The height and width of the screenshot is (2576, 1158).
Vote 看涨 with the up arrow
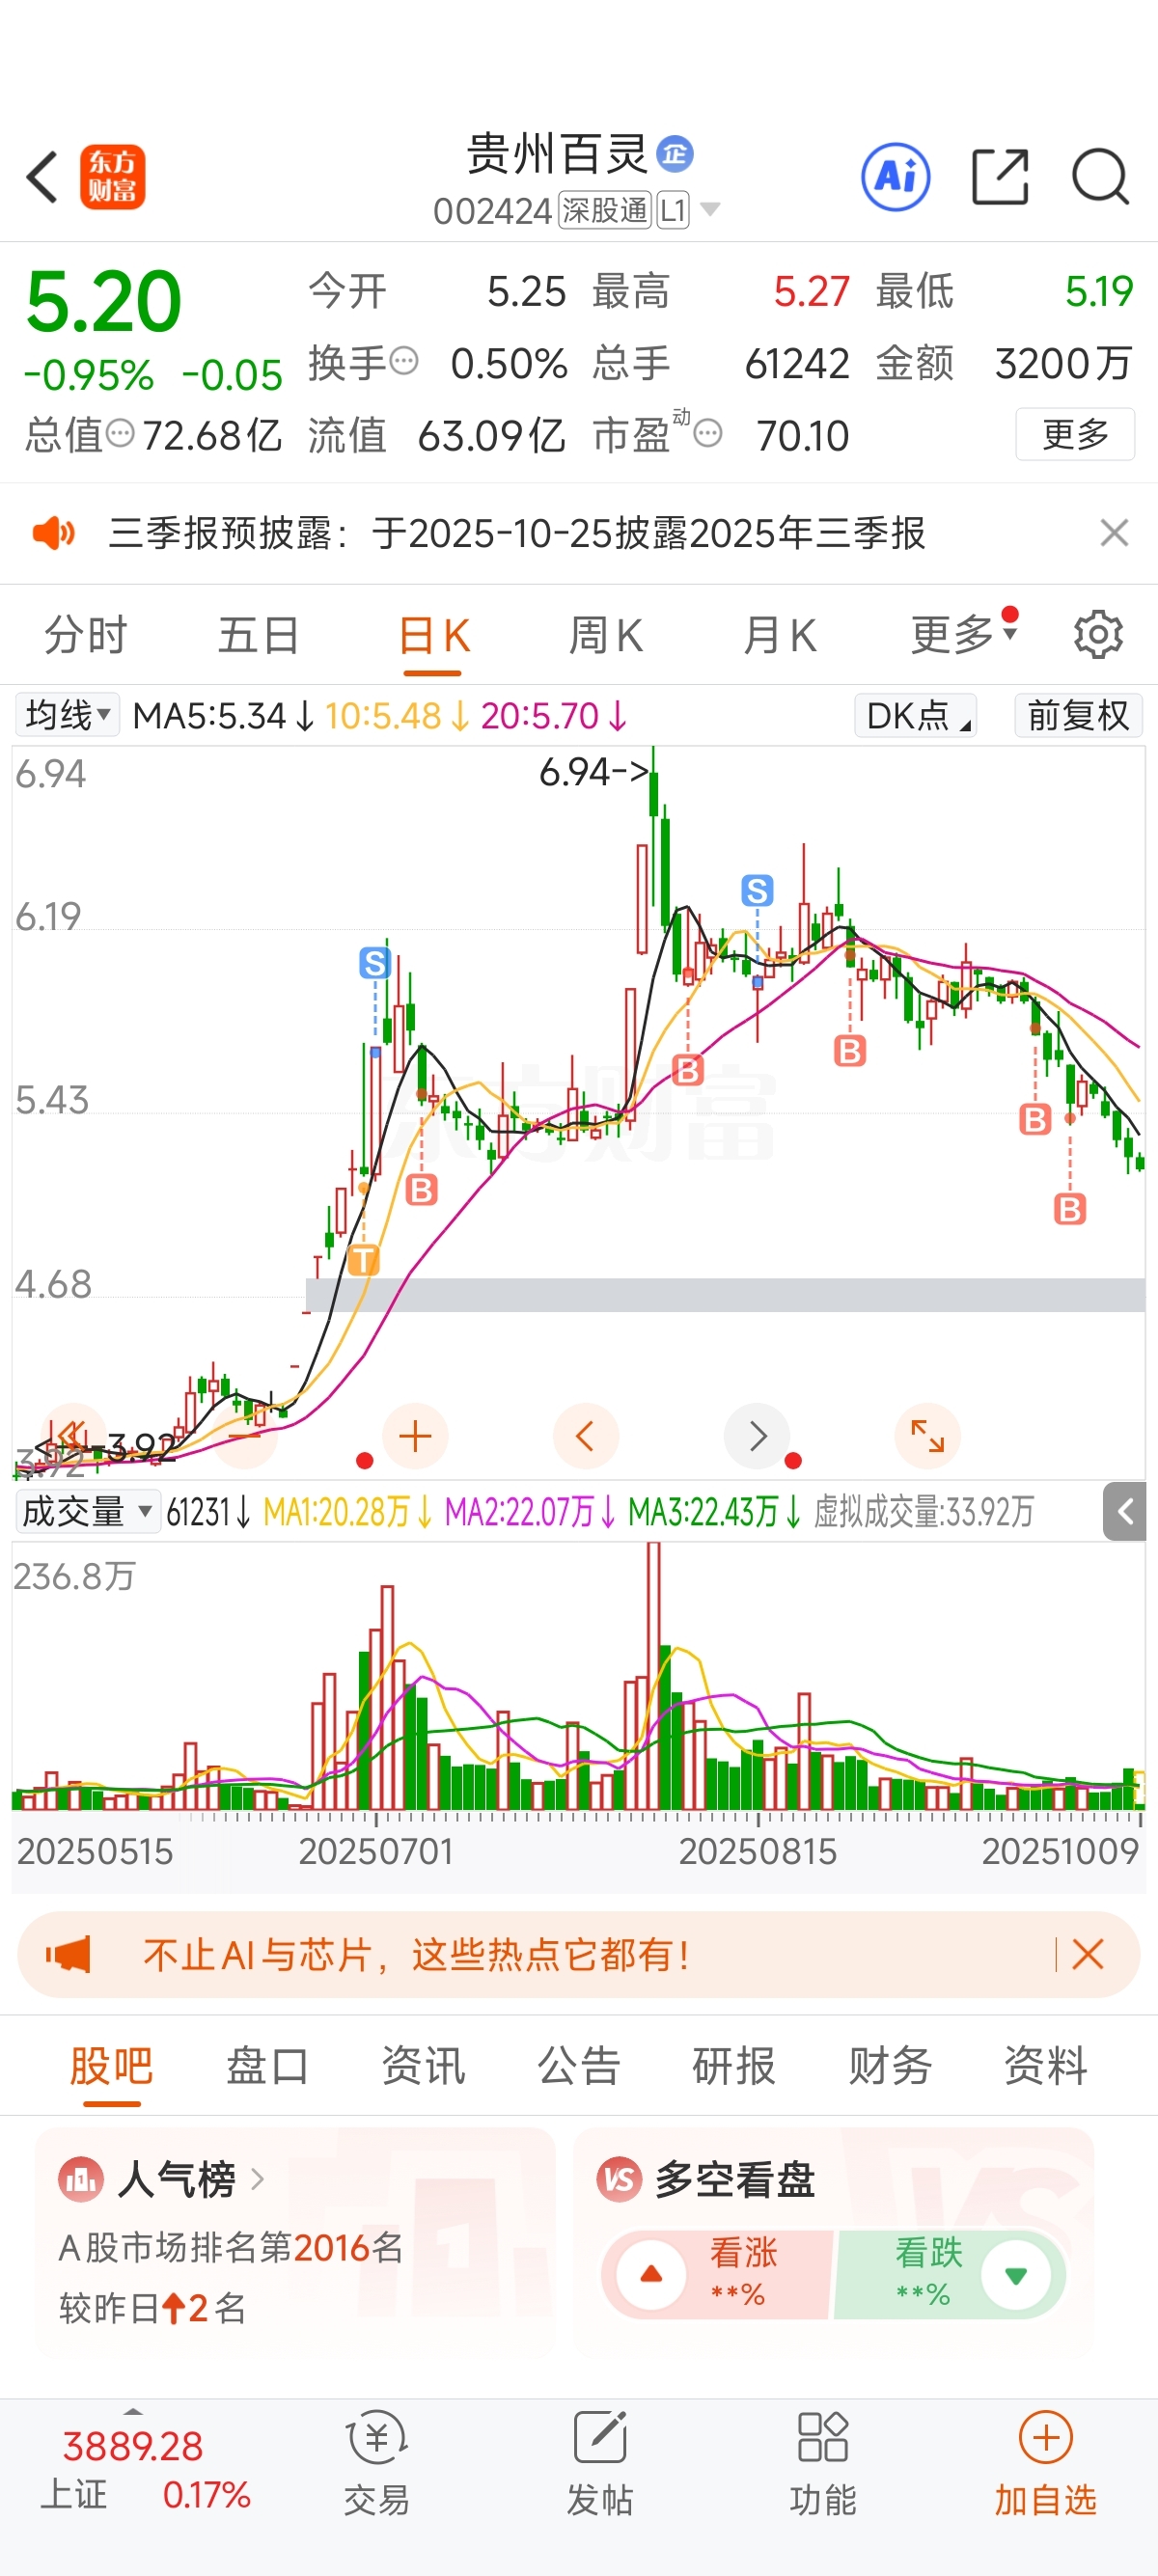click(x=651, y=2273)
